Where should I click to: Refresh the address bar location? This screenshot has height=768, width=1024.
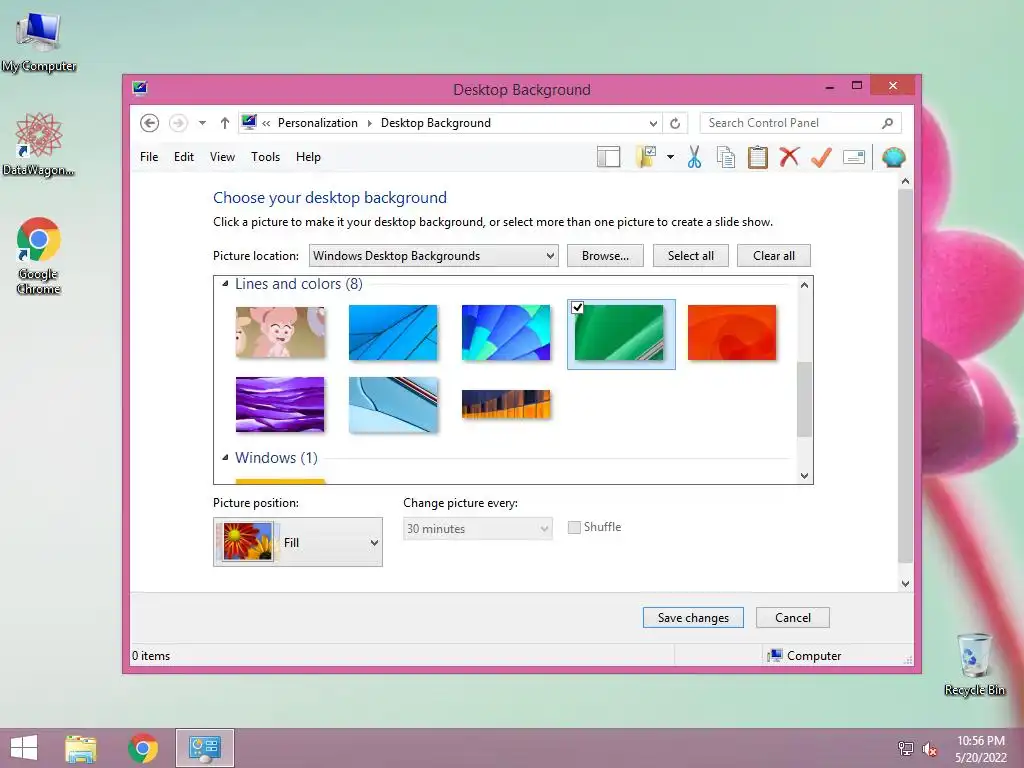[x=675, y=123]
